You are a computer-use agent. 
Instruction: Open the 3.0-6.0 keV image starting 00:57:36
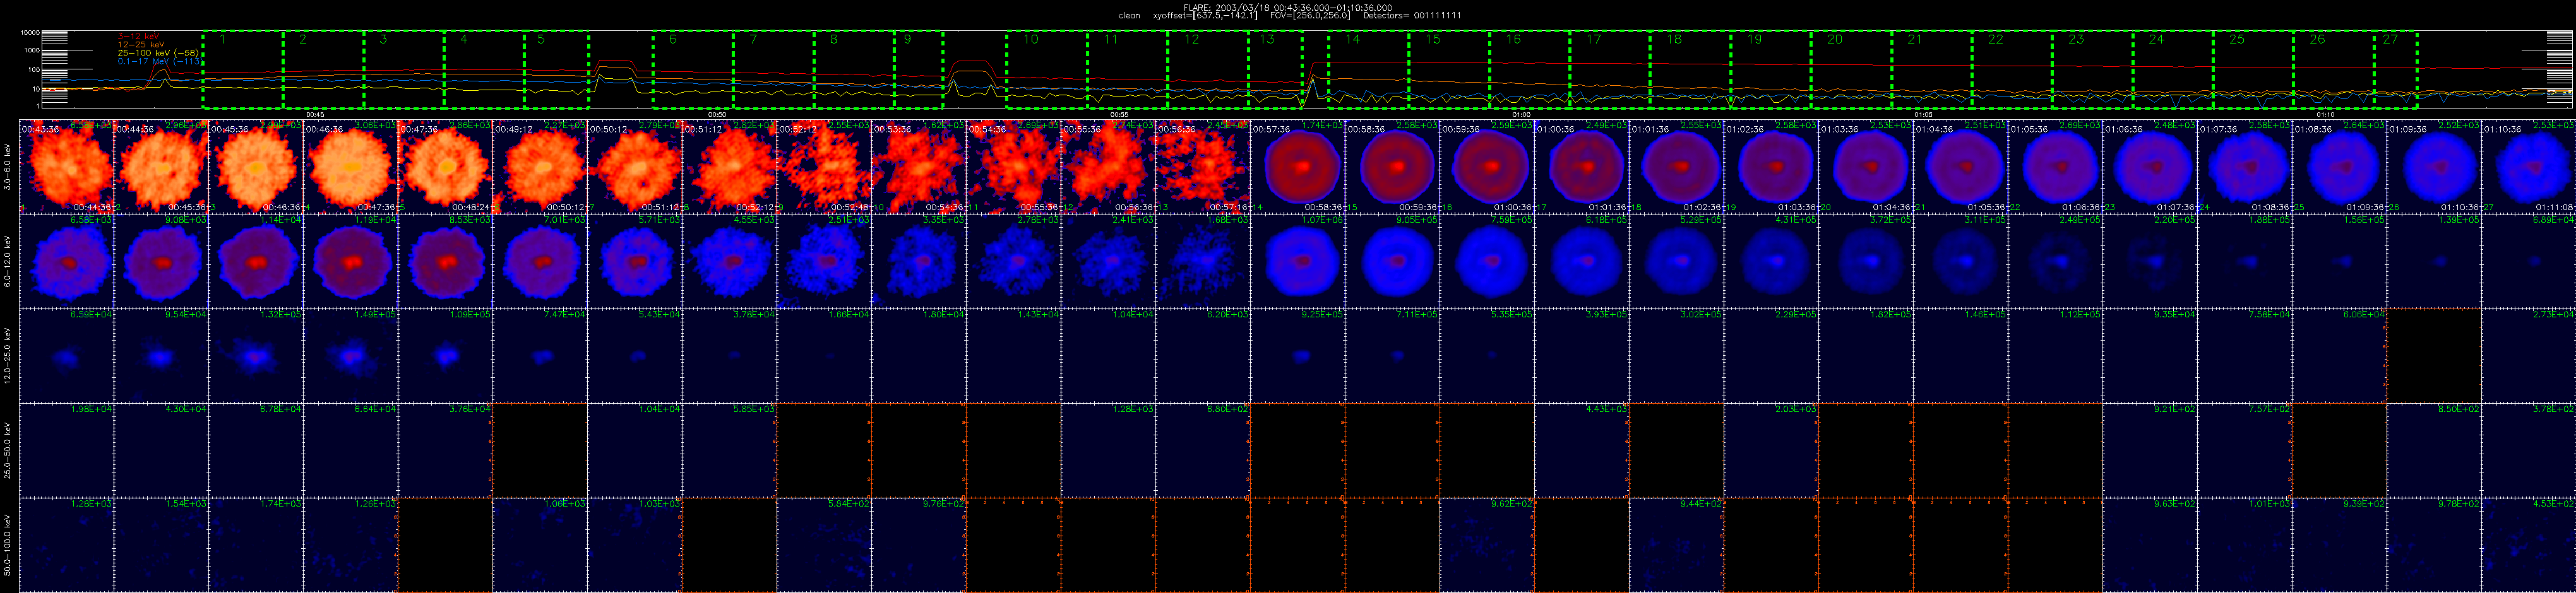click(1298, 166)
